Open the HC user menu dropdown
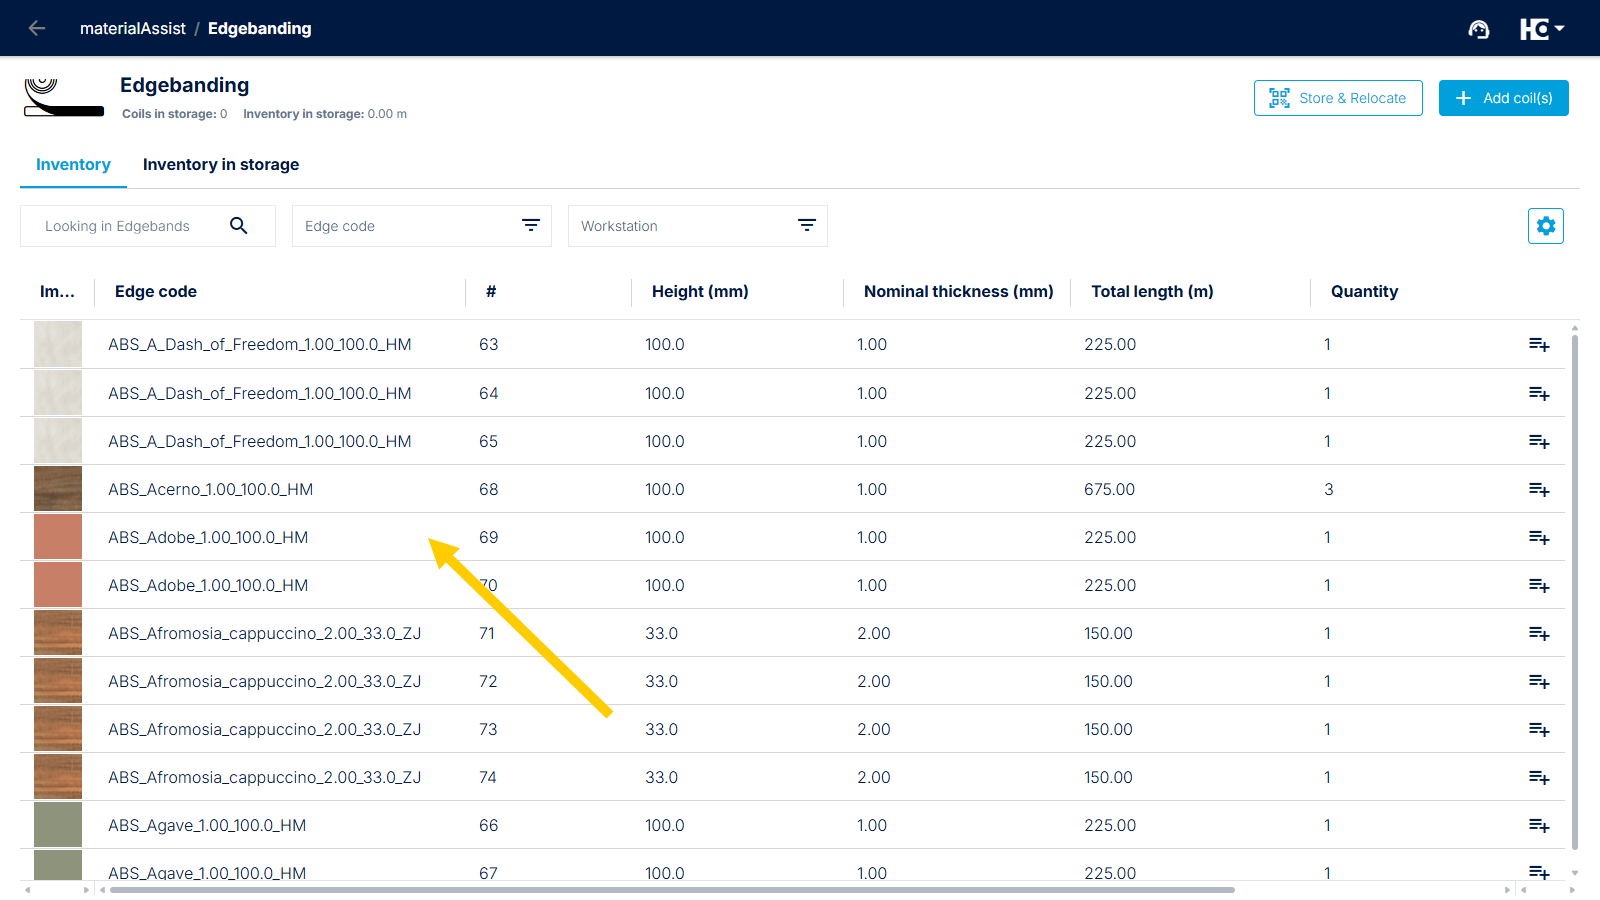This screenshot has width=1600, height=900. [1542, 29]
